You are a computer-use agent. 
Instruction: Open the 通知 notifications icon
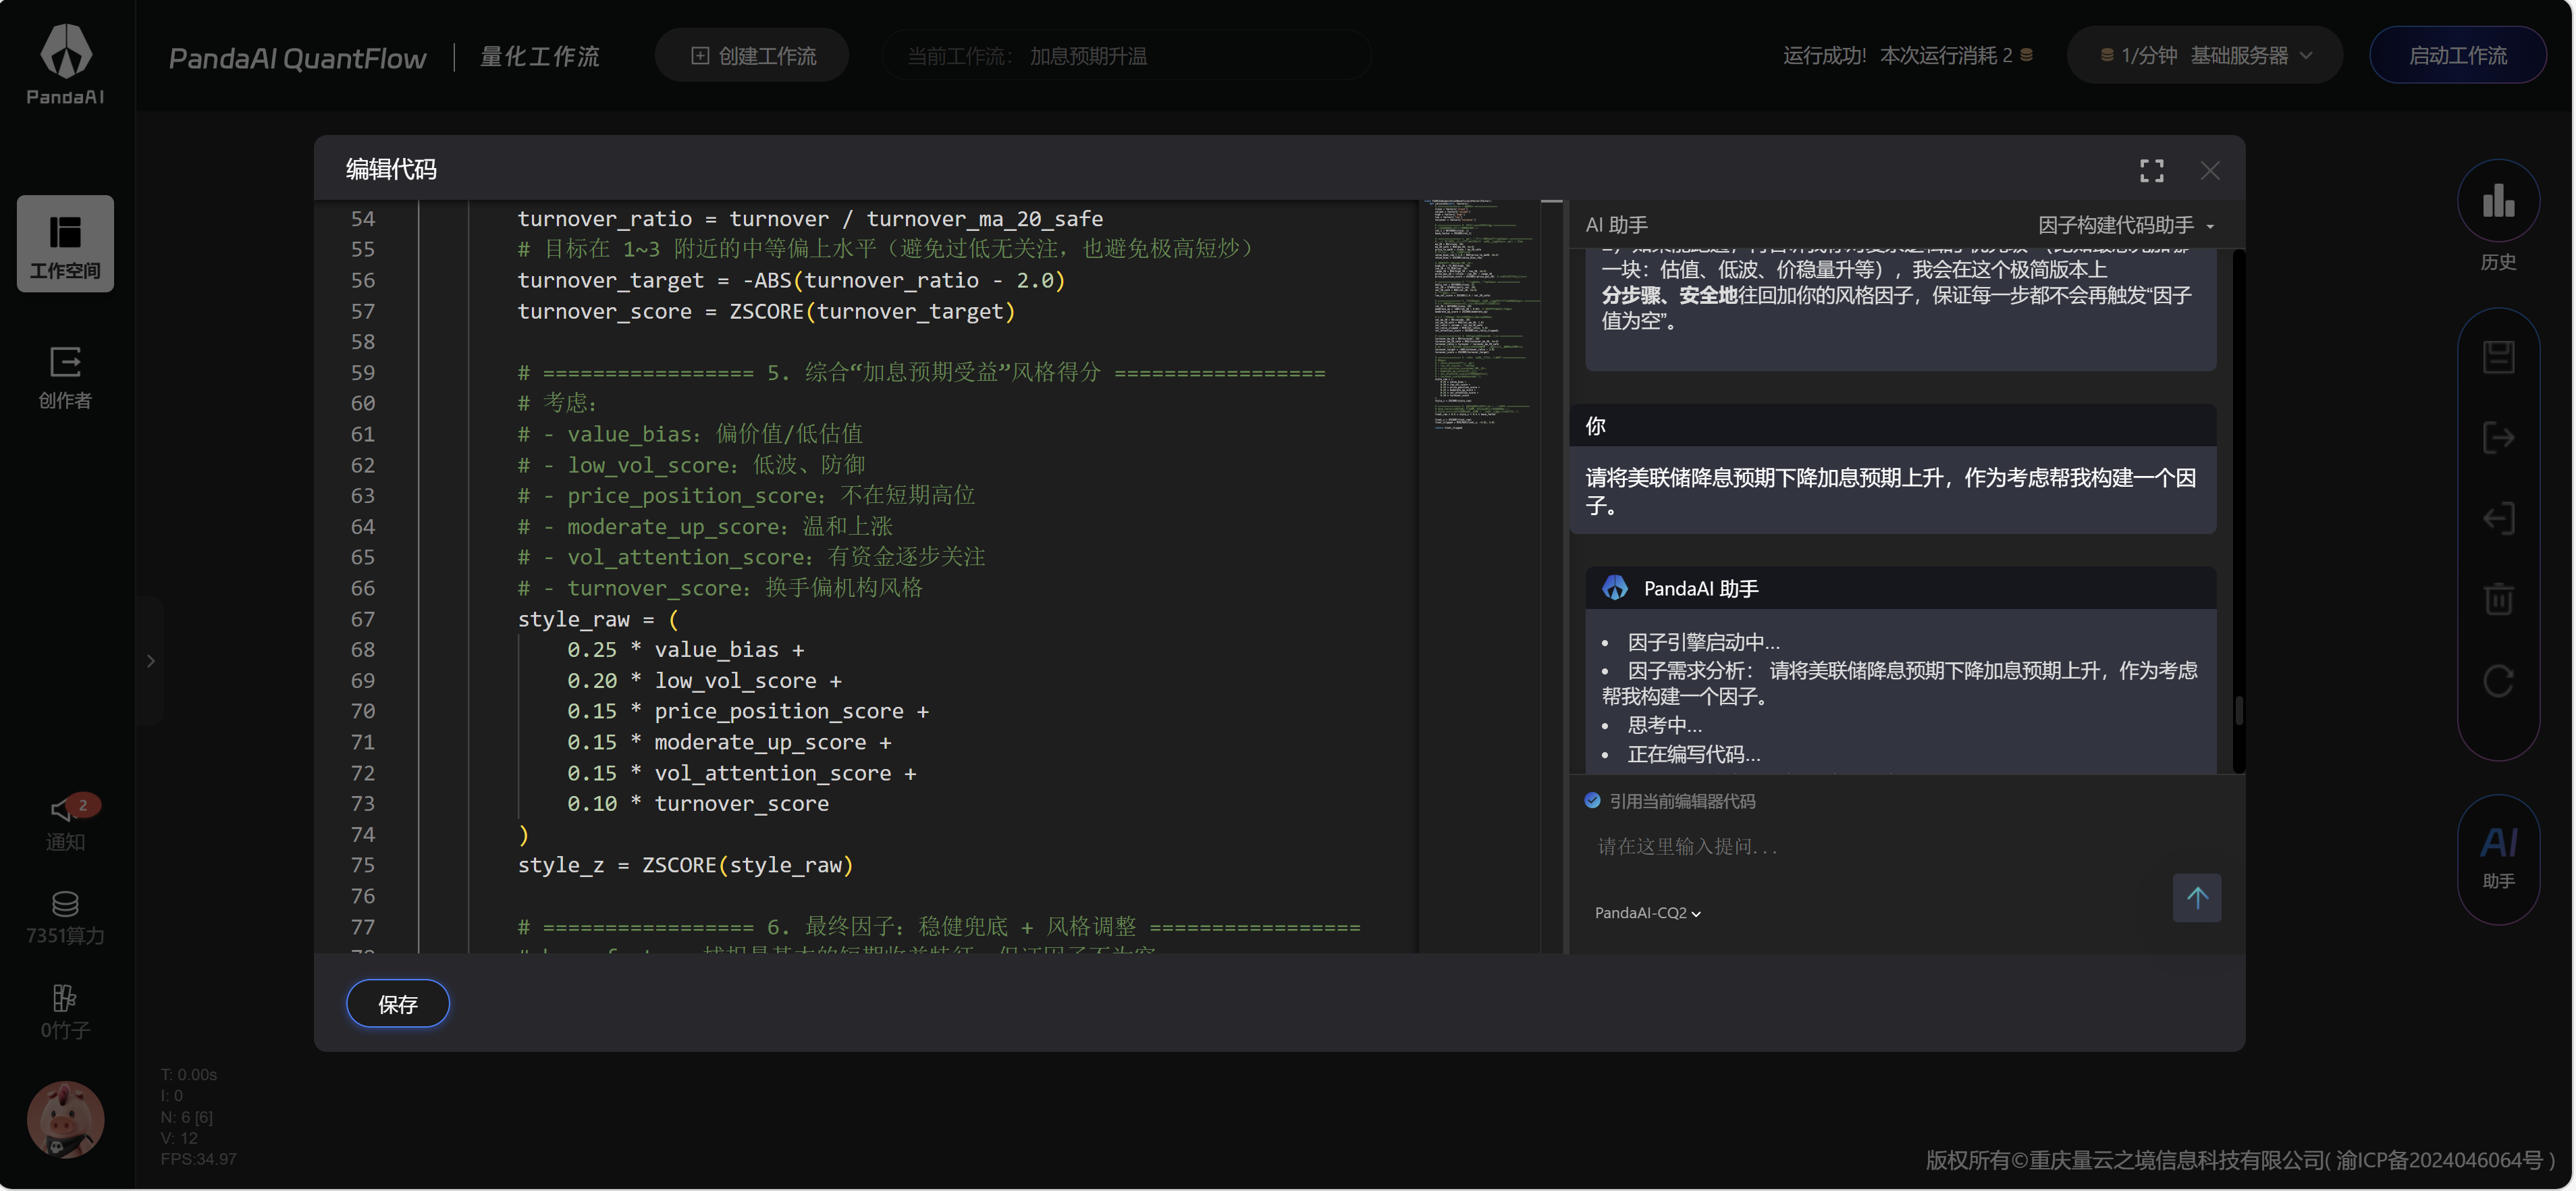(65, 822)
